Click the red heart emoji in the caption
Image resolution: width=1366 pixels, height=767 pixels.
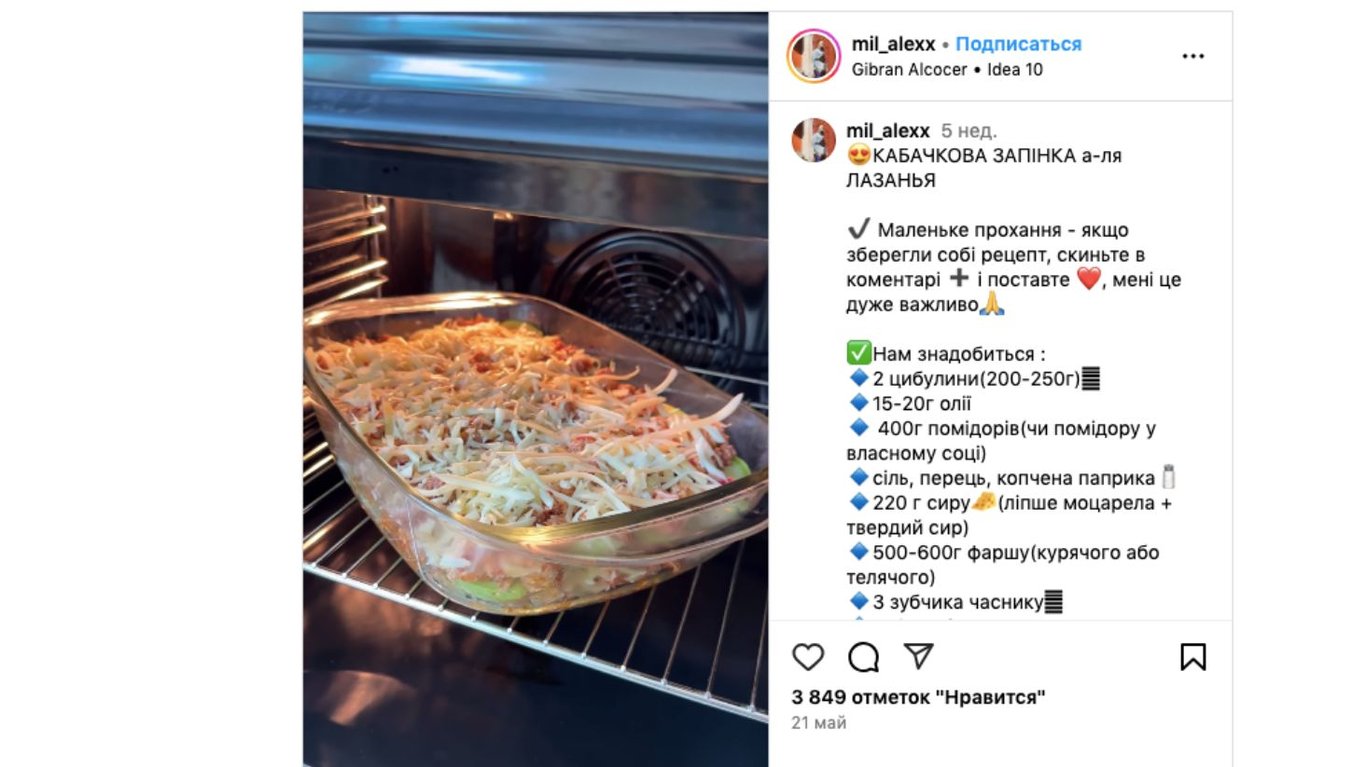tap(1088, 280)
